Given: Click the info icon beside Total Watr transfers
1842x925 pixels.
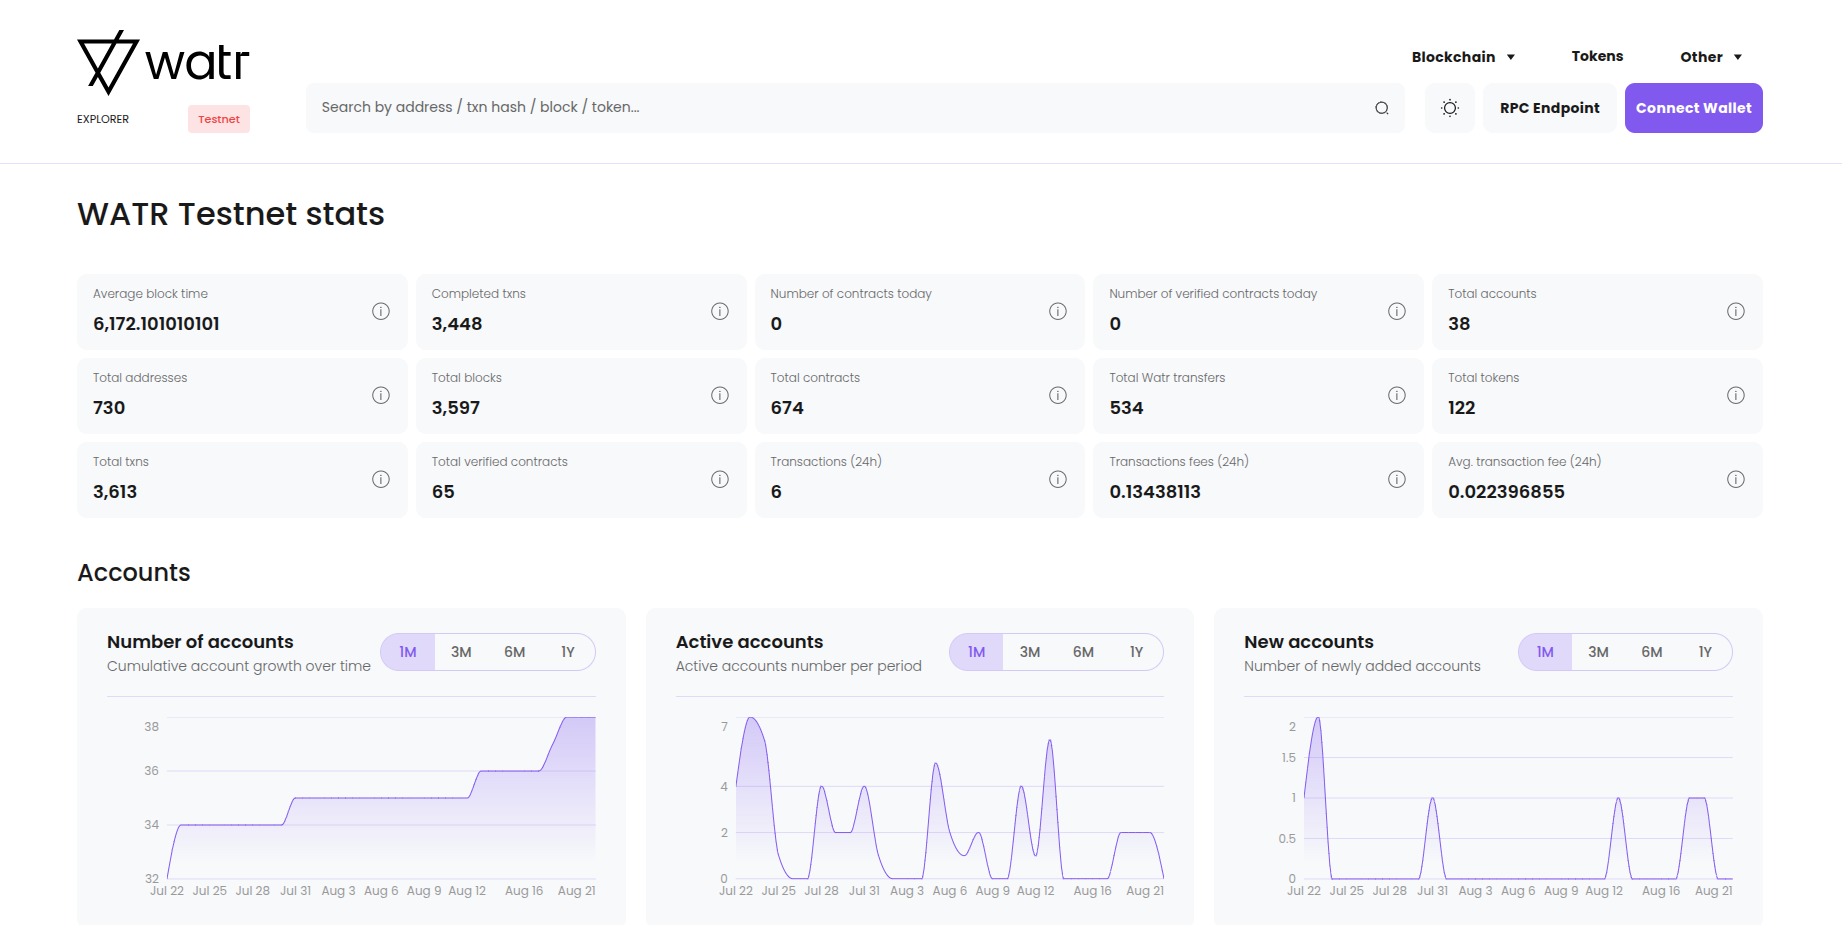Looking at the screenshot, I should pos(1397,395).
